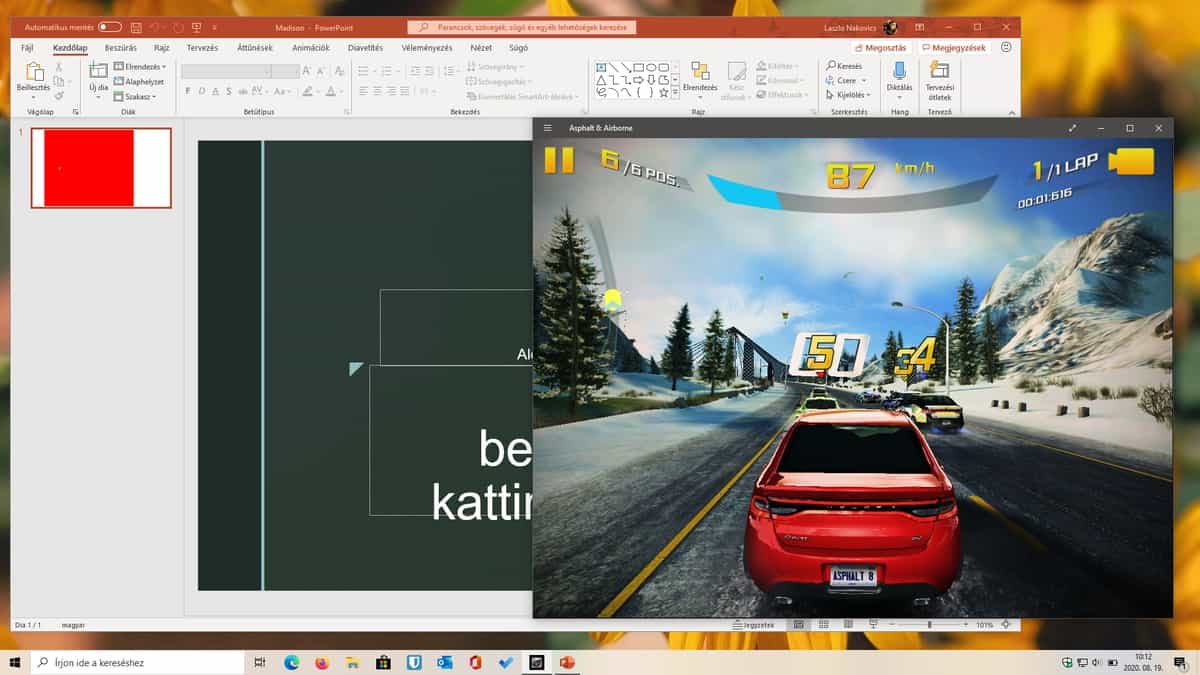
Task: Expand the Szakasz dropdown
Action: (135, 97)
